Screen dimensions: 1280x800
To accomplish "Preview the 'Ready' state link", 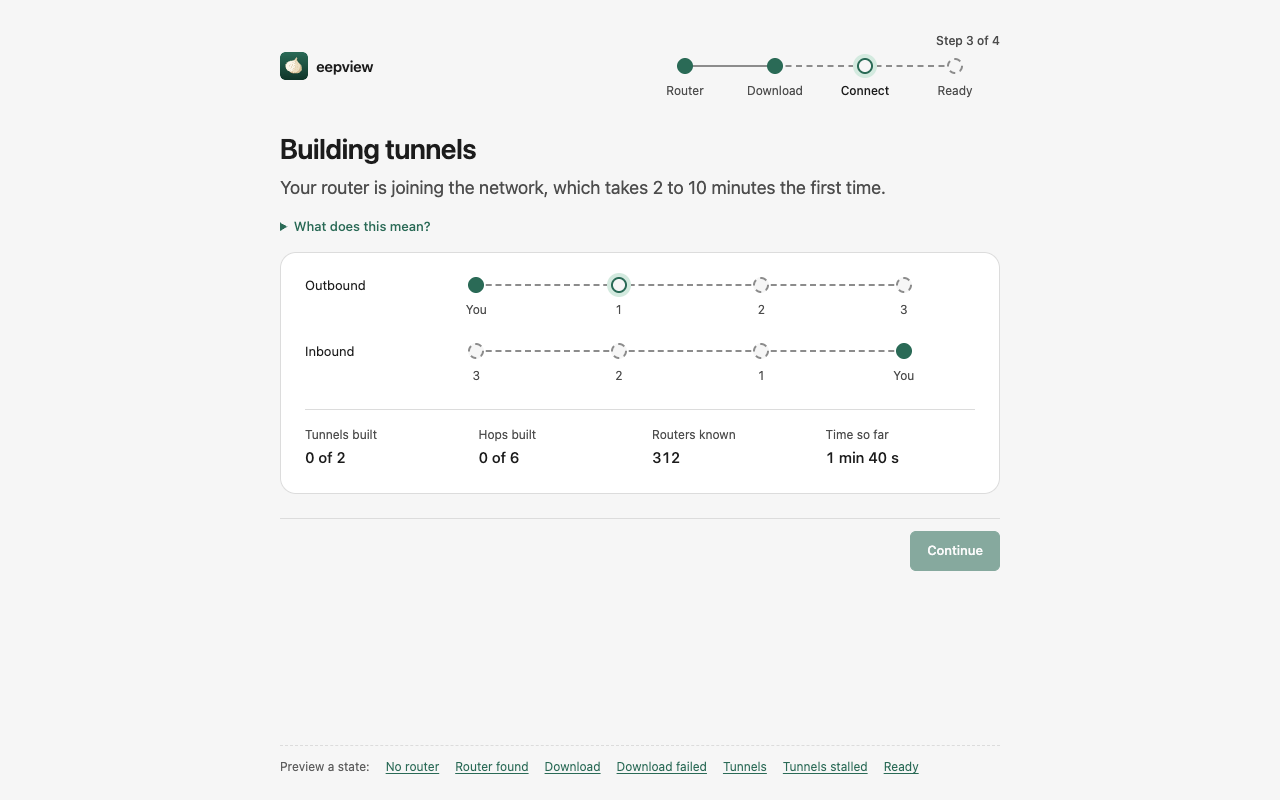I will pyautogui.click(x=901, y=767).
